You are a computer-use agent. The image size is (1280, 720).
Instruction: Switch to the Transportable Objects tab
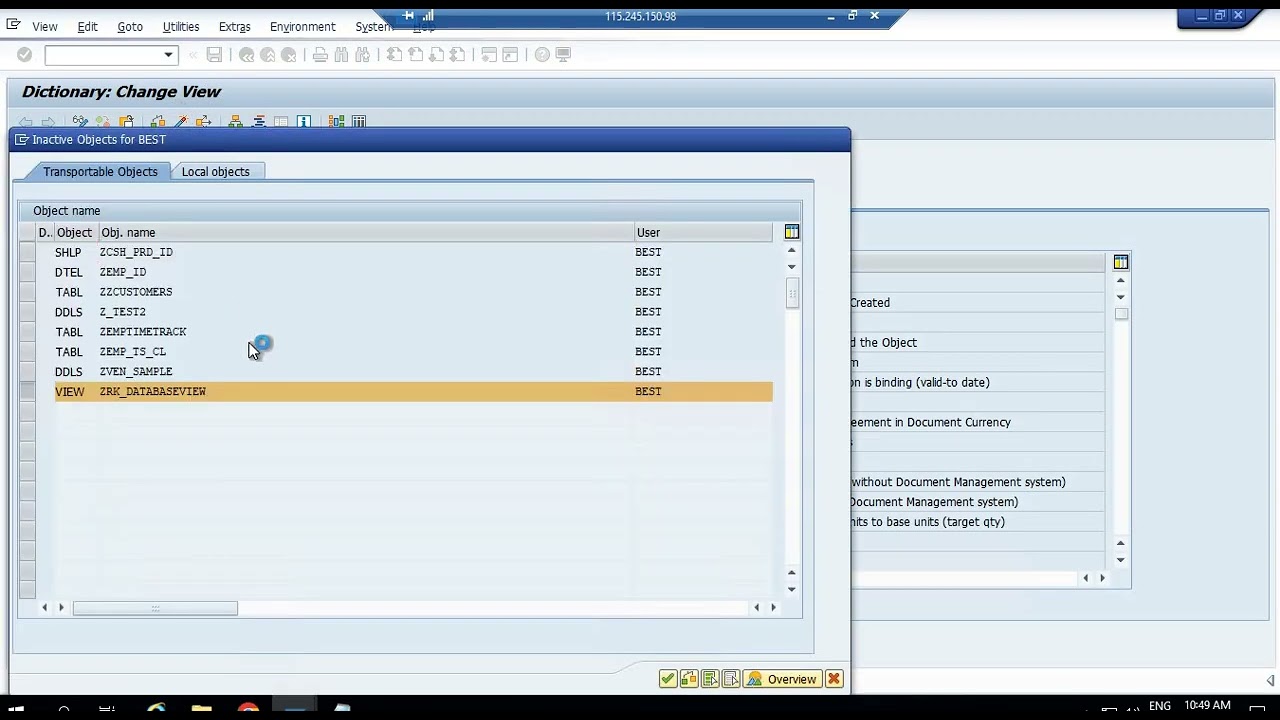(x=100, y=172)
